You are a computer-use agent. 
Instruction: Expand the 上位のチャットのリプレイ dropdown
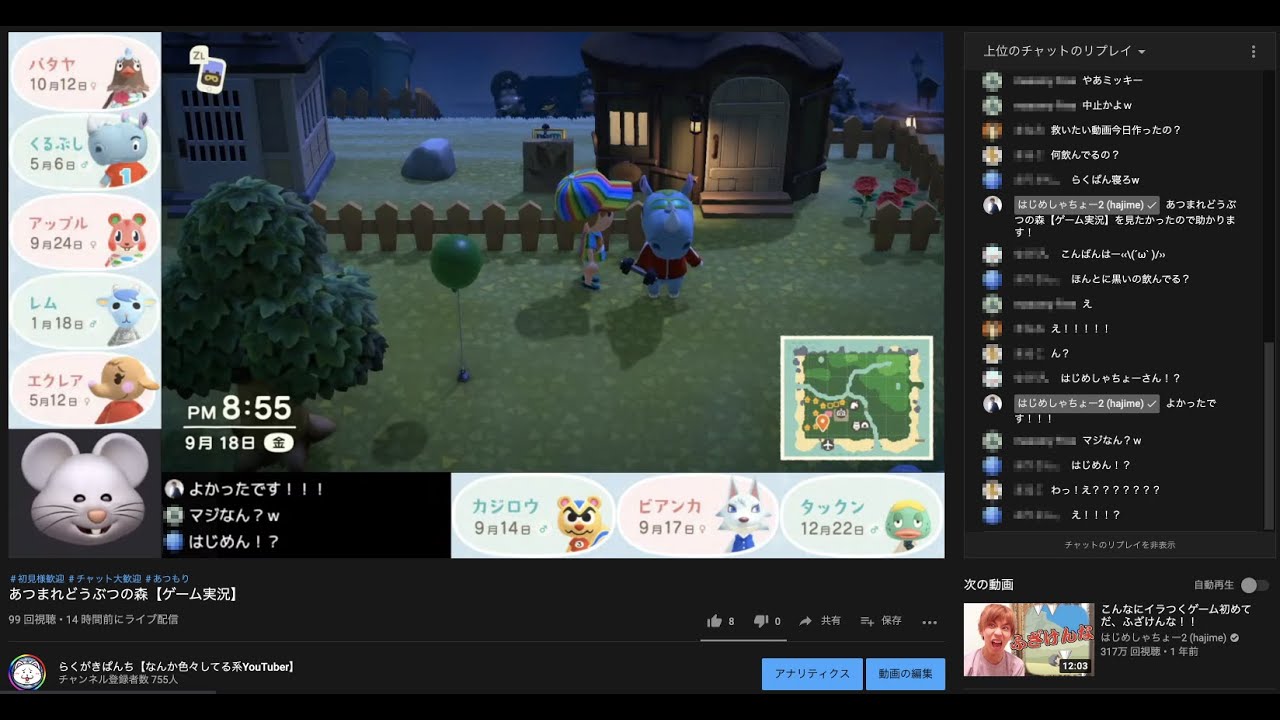(x=1064, y=51)
